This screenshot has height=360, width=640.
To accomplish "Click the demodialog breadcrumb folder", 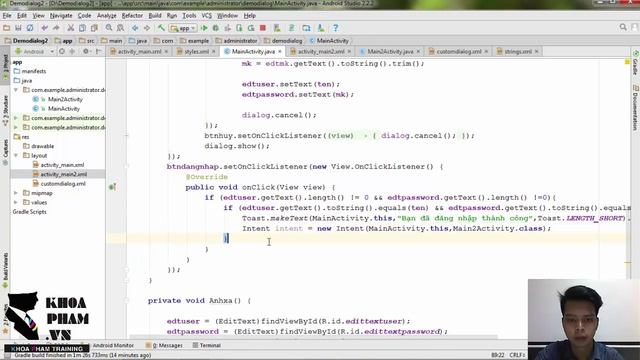I will pyautogui.click(x=283, y=41).
